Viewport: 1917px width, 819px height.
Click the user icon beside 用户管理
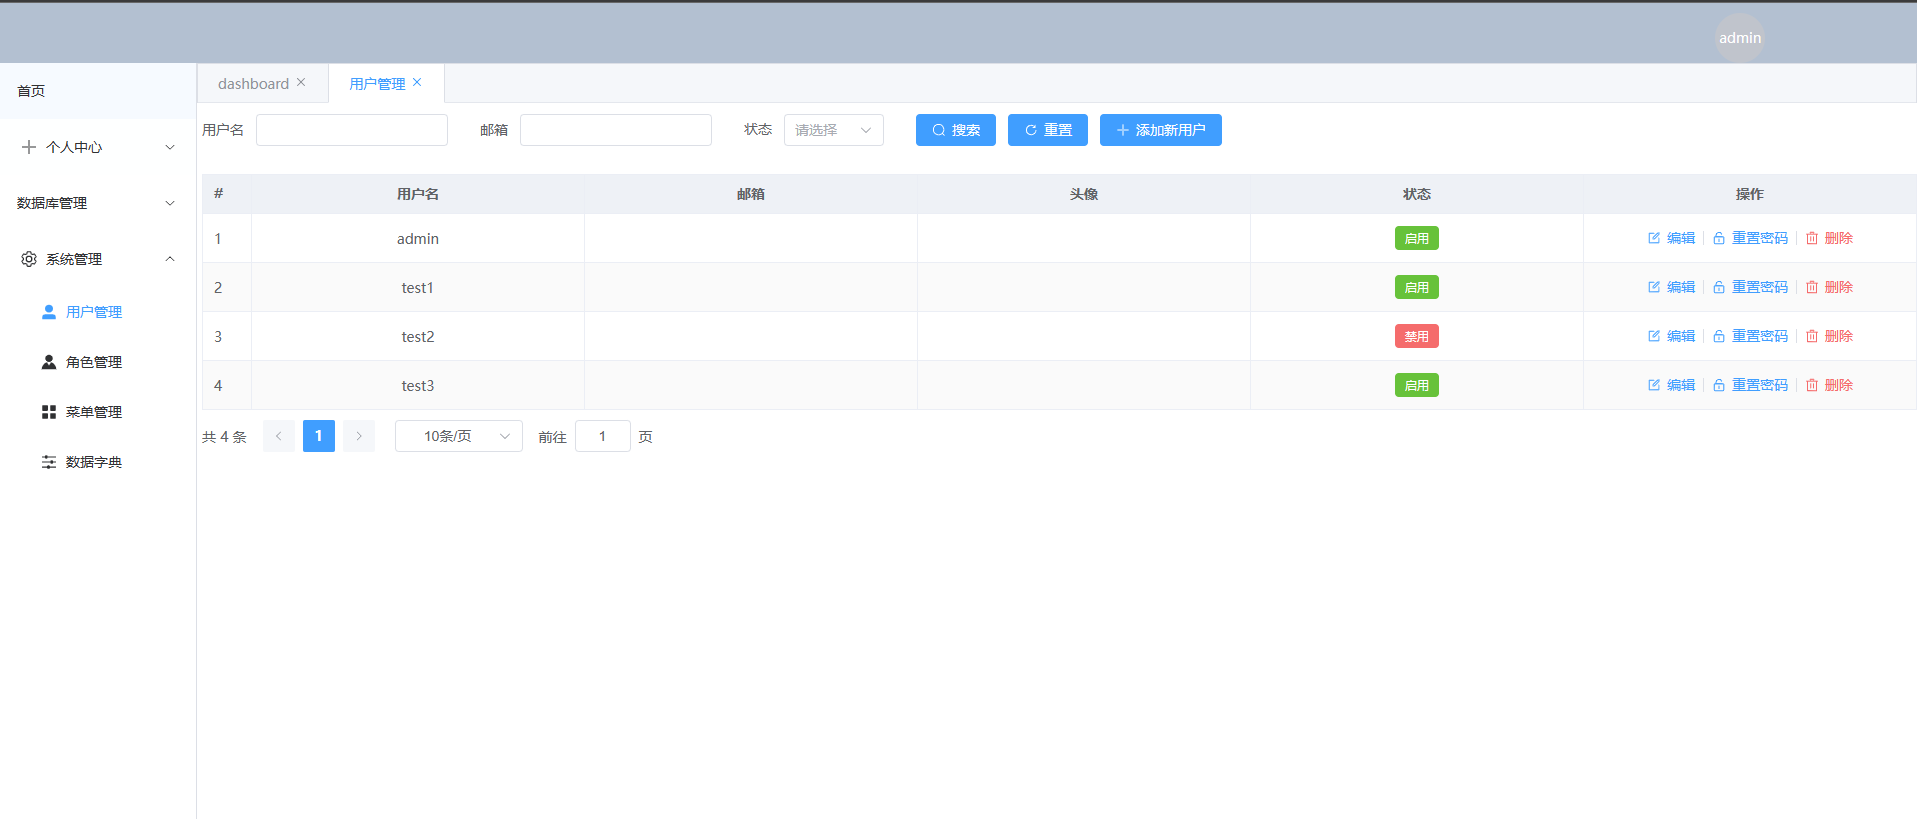49,312
